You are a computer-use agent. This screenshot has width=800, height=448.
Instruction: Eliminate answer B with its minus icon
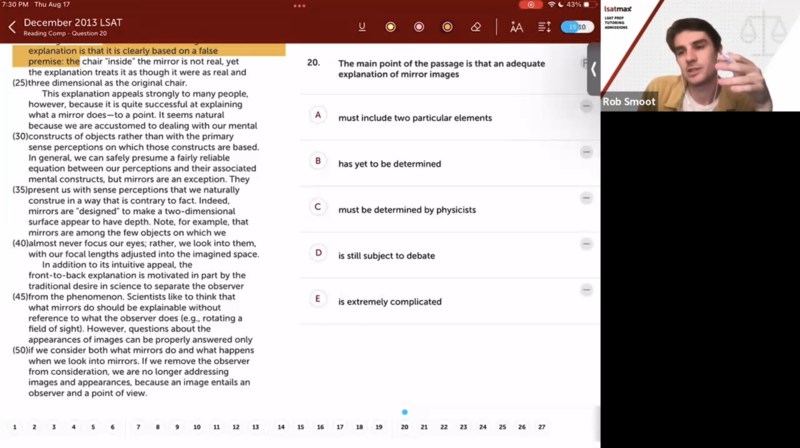(x=586, y=152)
